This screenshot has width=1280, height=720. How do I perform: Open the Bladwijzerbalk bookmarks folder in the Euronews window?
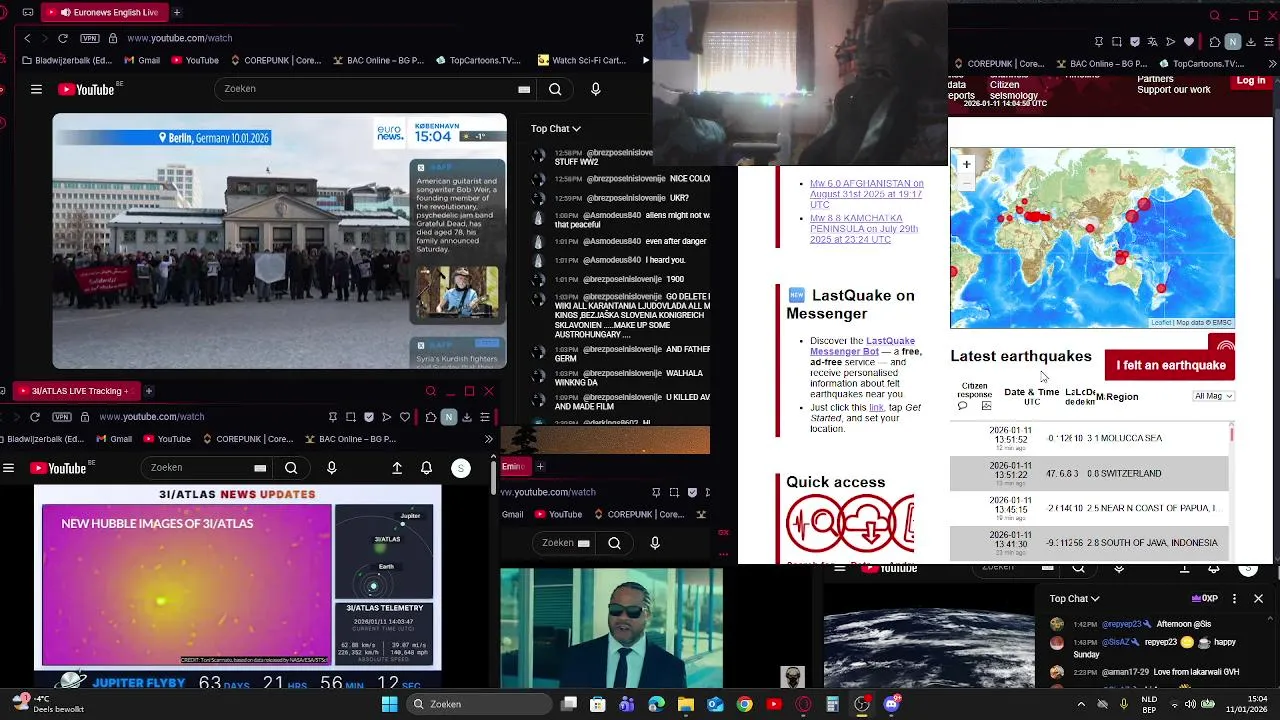point(67,60)
